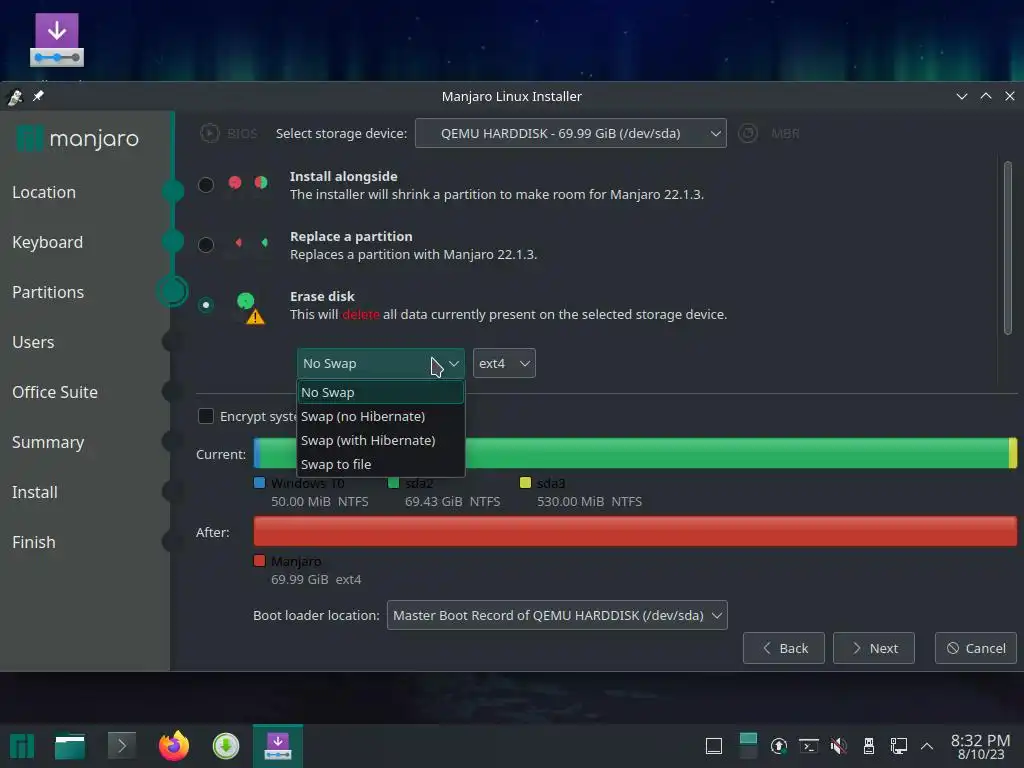The height and width of the screenshot is (768, 1024).
Task: Go to the Install step in sidebar
Action: click(35, 492)
